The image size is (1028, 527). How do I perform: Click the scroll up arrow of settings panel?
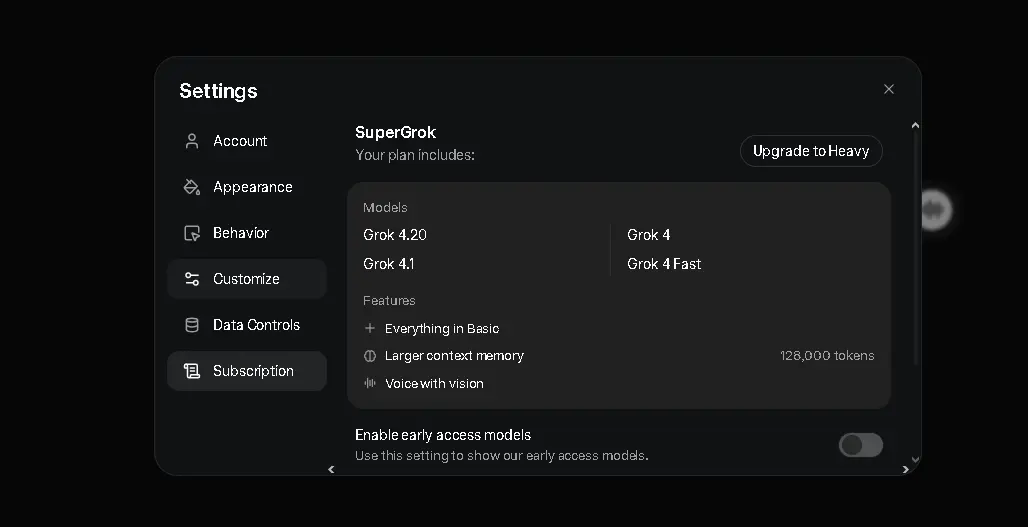(915, 125)
